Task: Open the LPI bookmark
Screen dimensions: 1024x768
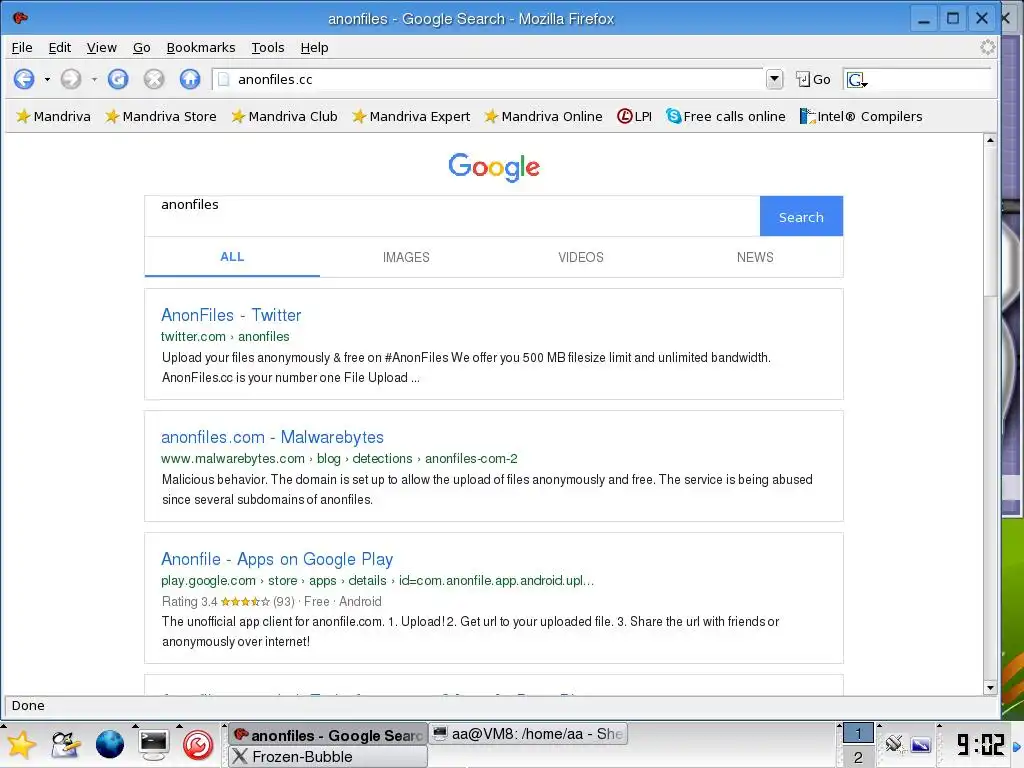Action: point(634,116)
